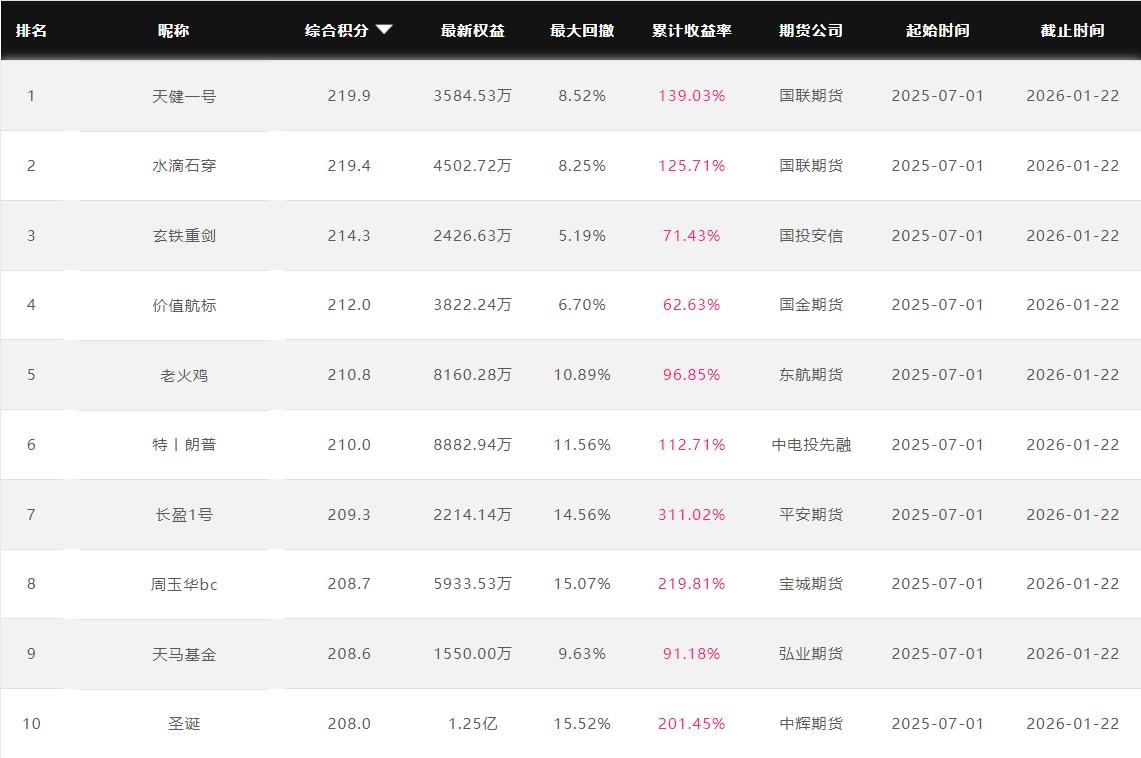
Task: Click the 累计收益率 column header
Action: tap(691, 30)
